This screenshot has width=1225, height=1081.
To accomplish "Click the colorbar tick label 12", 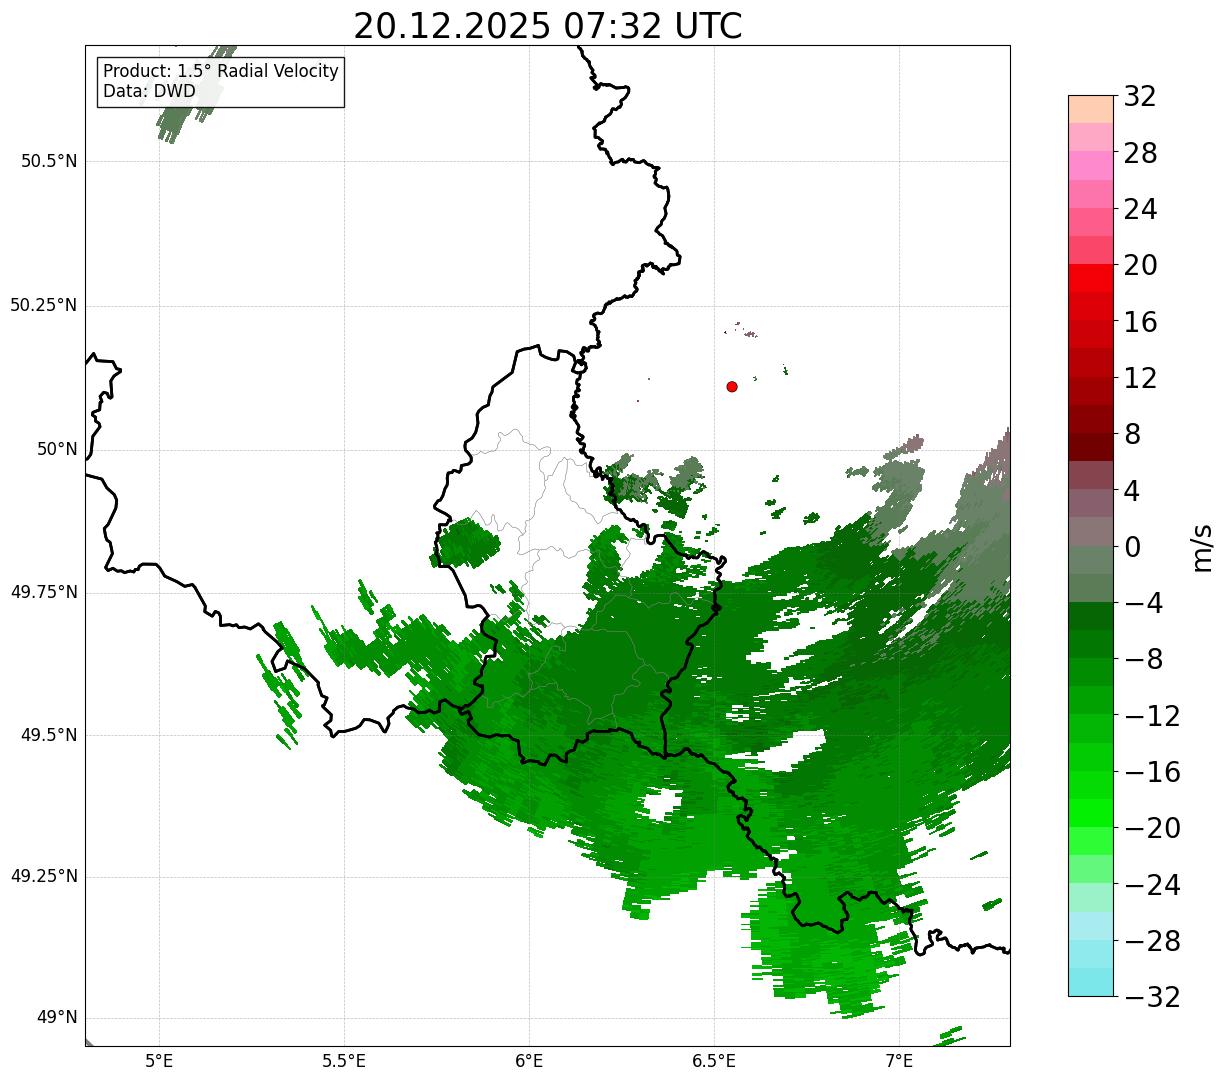I will [1140, 378].
